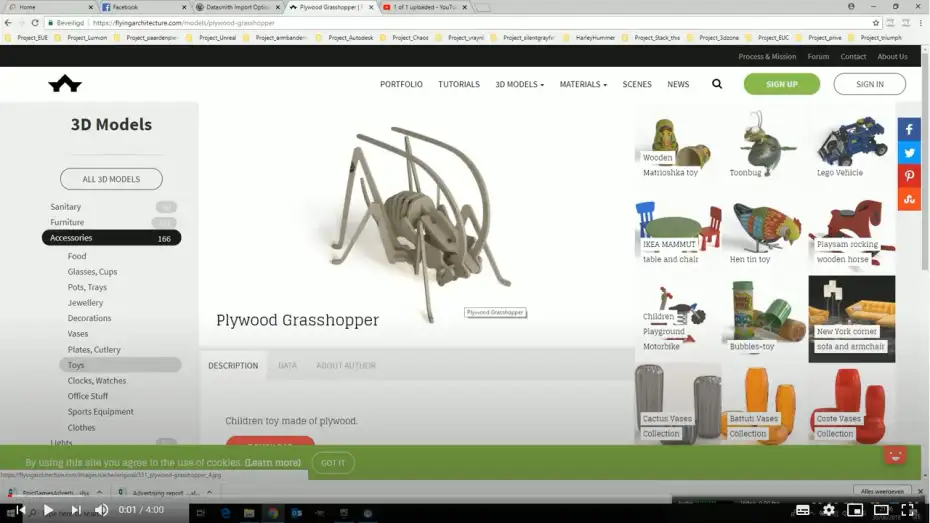Accept cookies with GOT IT
930x523 pixels.
click(333, 463)
